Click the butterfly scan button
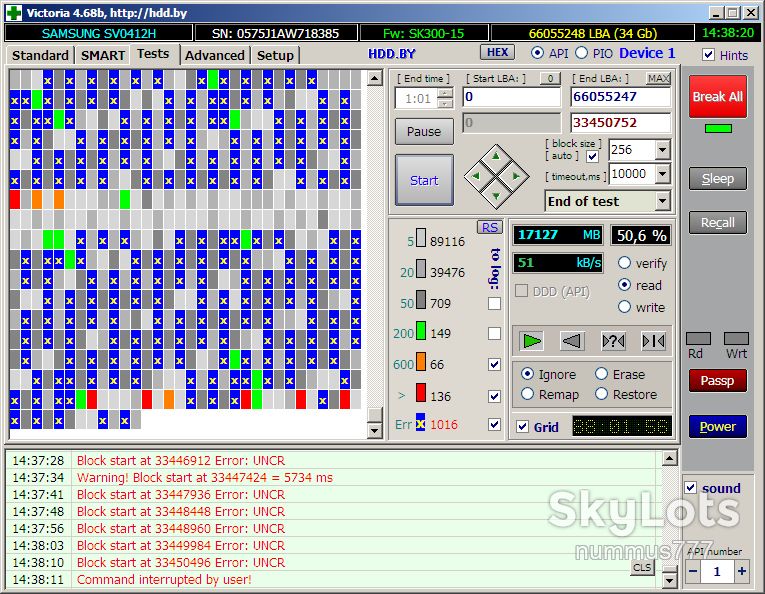765x594 pixels. click(654, 341)
